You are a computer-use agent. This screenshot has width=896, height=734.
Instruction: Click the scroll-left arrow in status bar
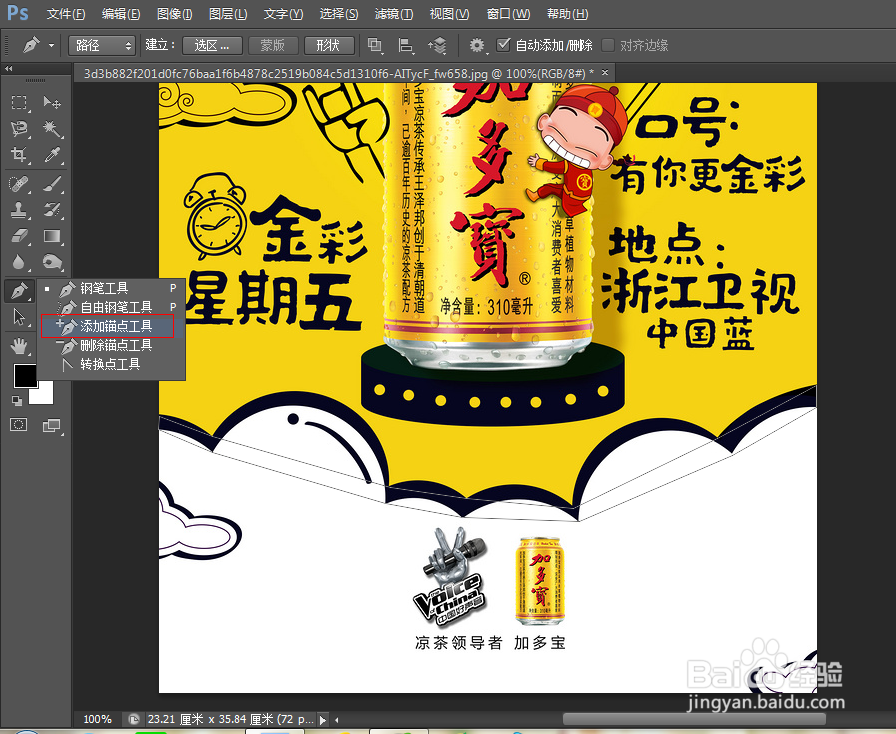(337, 720)
